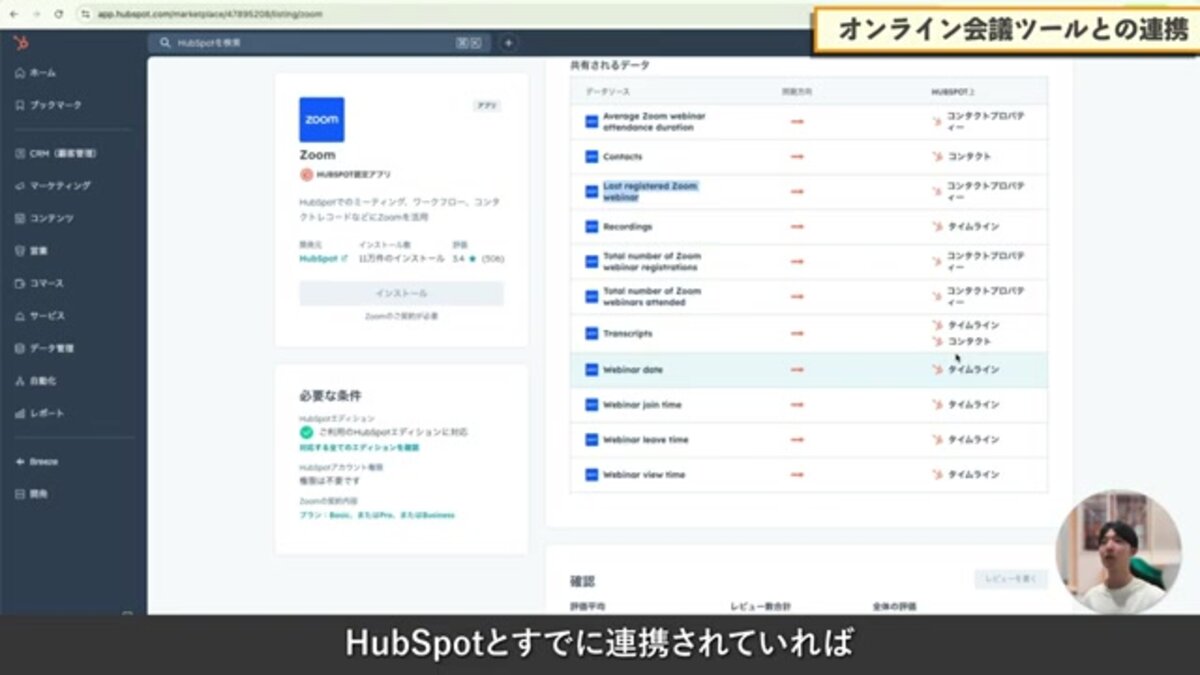Image resolution: width=1200 pixels, height=675 pixels.
Task: Expand the Marketing (マーケティング) sidebar menu
Action: point(59,186)
